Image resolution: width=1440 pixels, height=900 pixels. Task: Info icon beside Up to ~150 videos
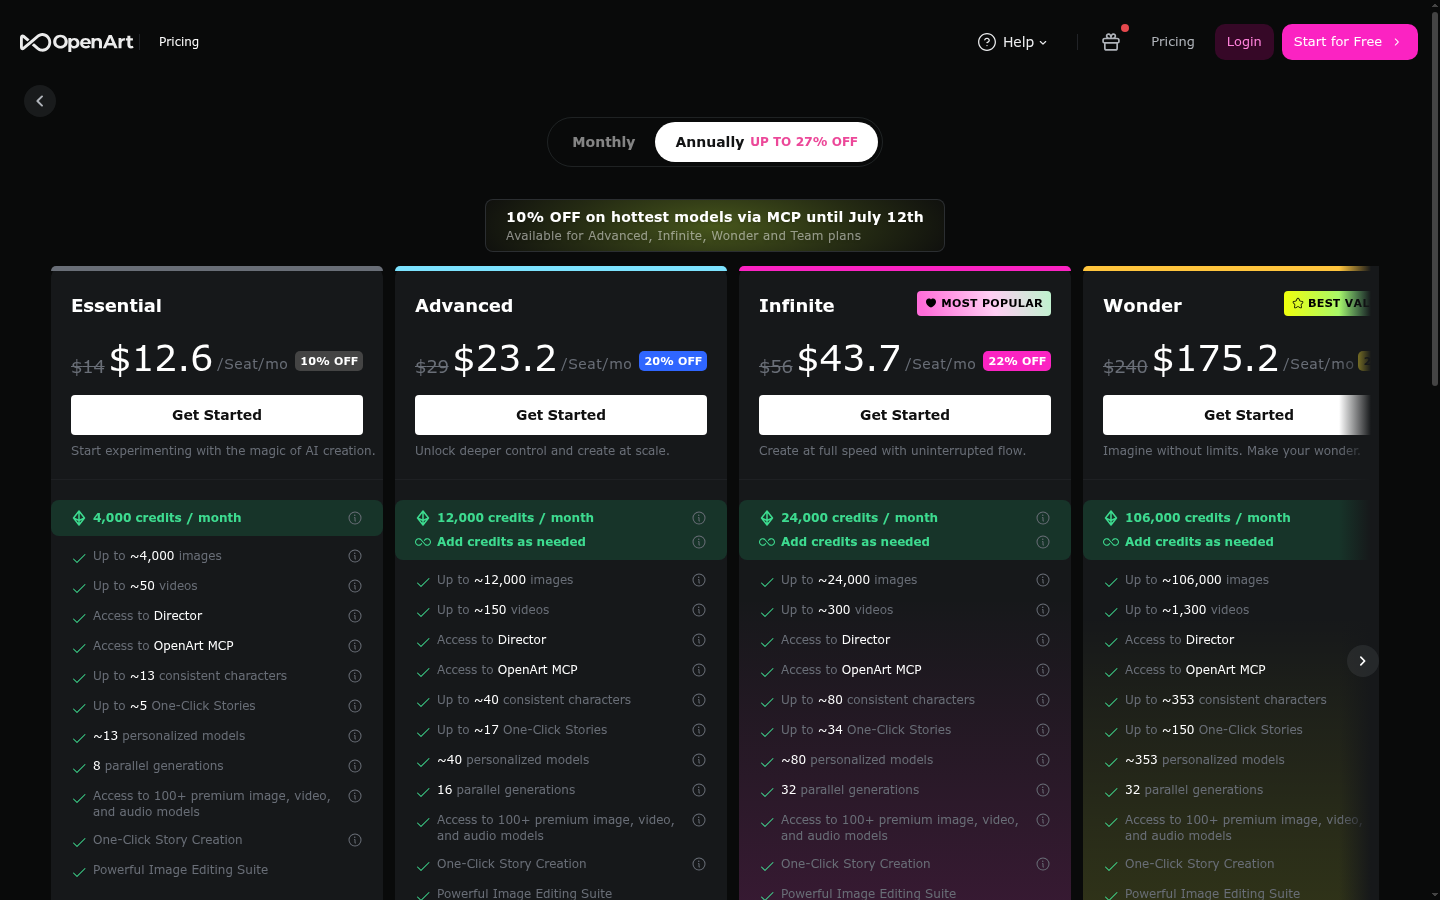click(699, 610)
